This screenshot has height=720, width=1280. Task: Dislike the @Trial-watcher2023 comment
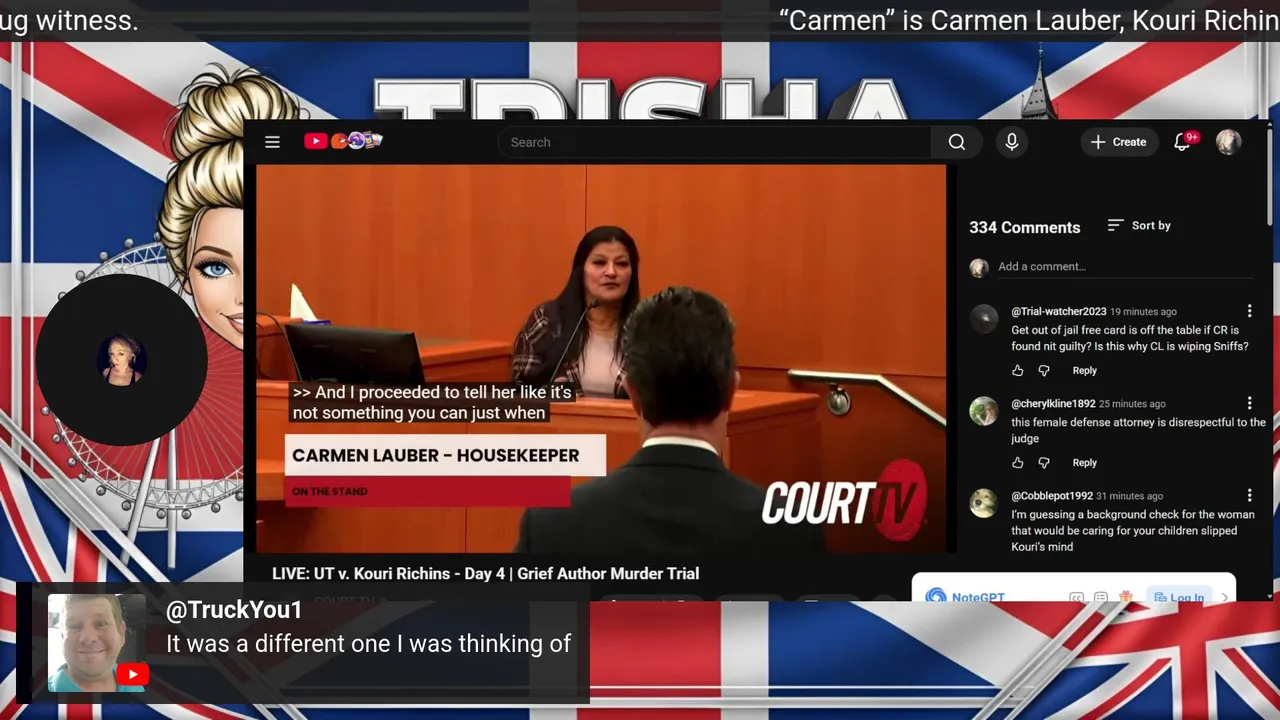pos(1044,370)
